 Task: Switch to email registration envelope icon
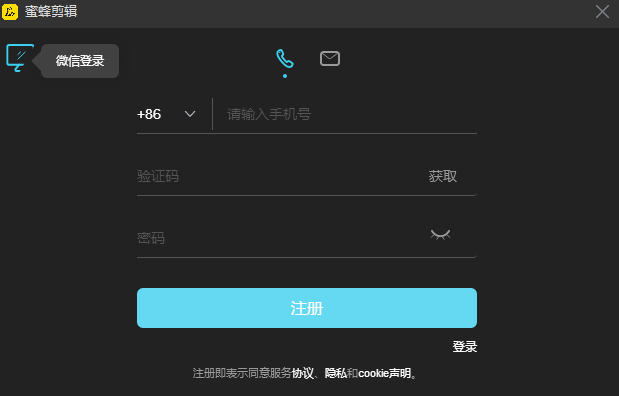pyautogui.click(x=330, y=58)
